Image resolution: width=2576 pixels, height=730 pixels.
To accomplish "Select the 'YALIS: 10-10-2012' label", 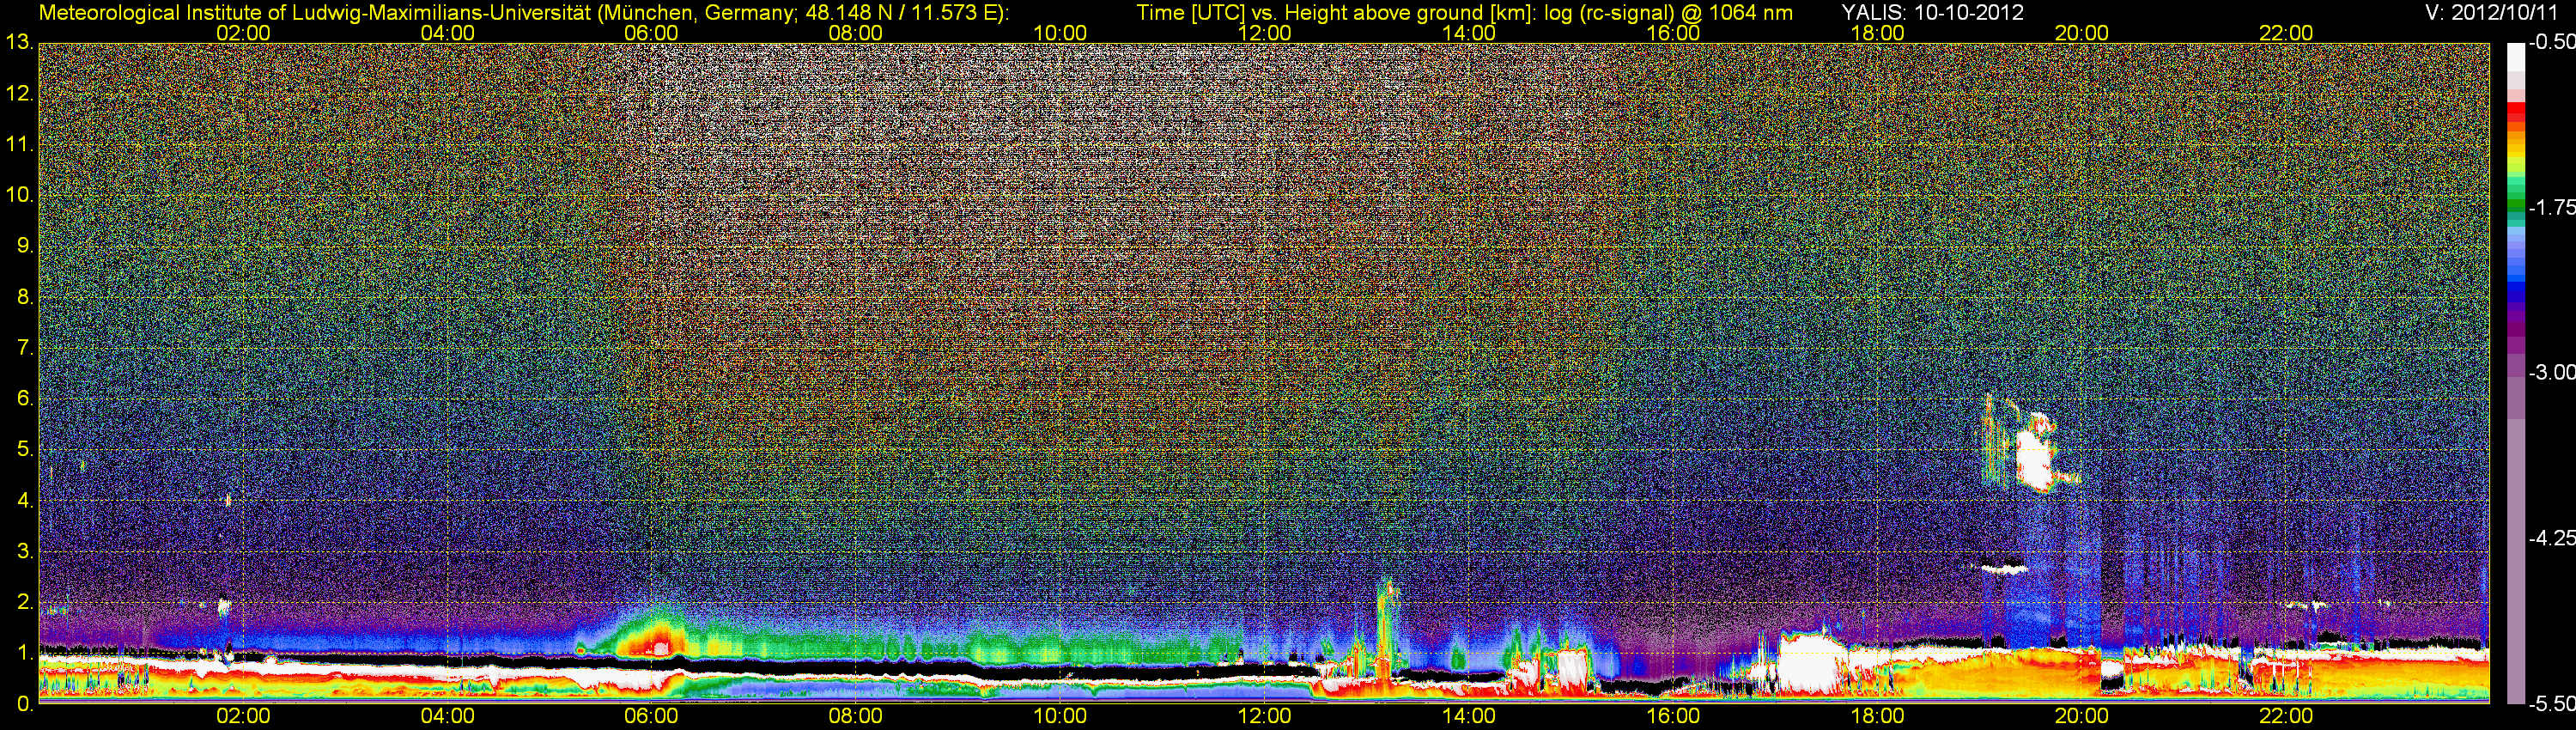I will tap(1932, 12).
